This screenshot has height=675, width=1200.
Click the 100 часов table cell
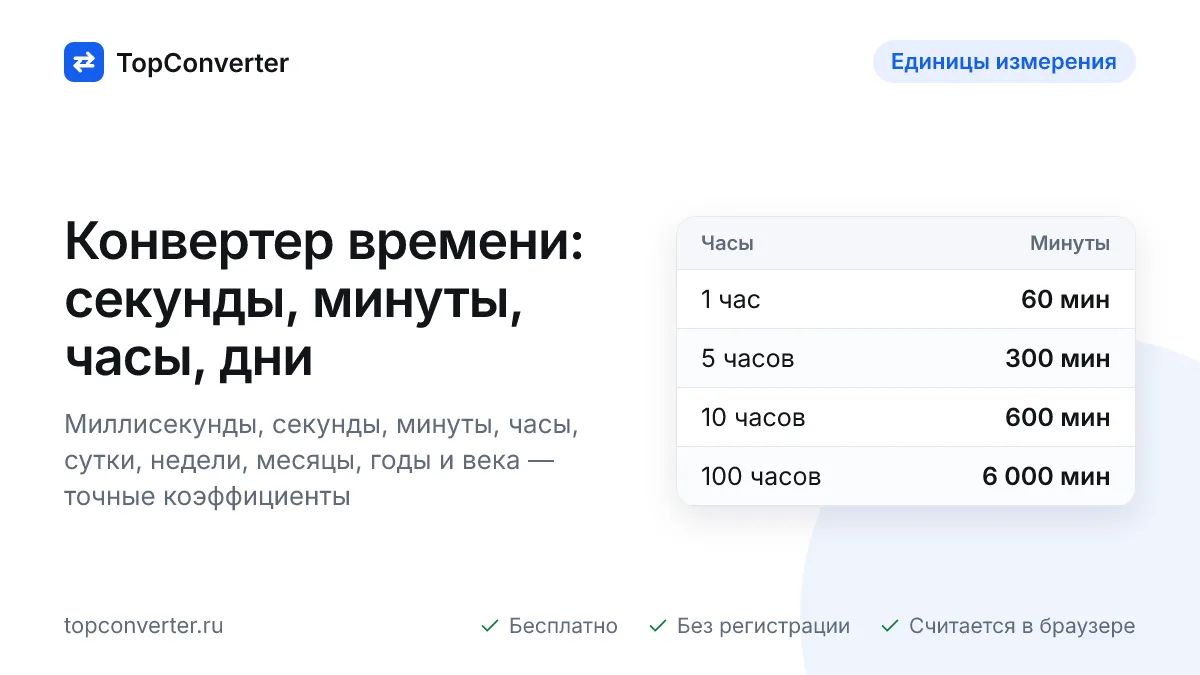761,476
